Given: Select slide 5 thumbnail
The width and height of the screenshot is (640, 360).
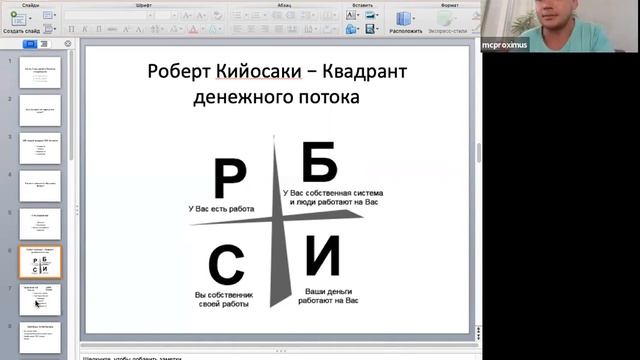Looking at the screenshot, I should (40, 224).
